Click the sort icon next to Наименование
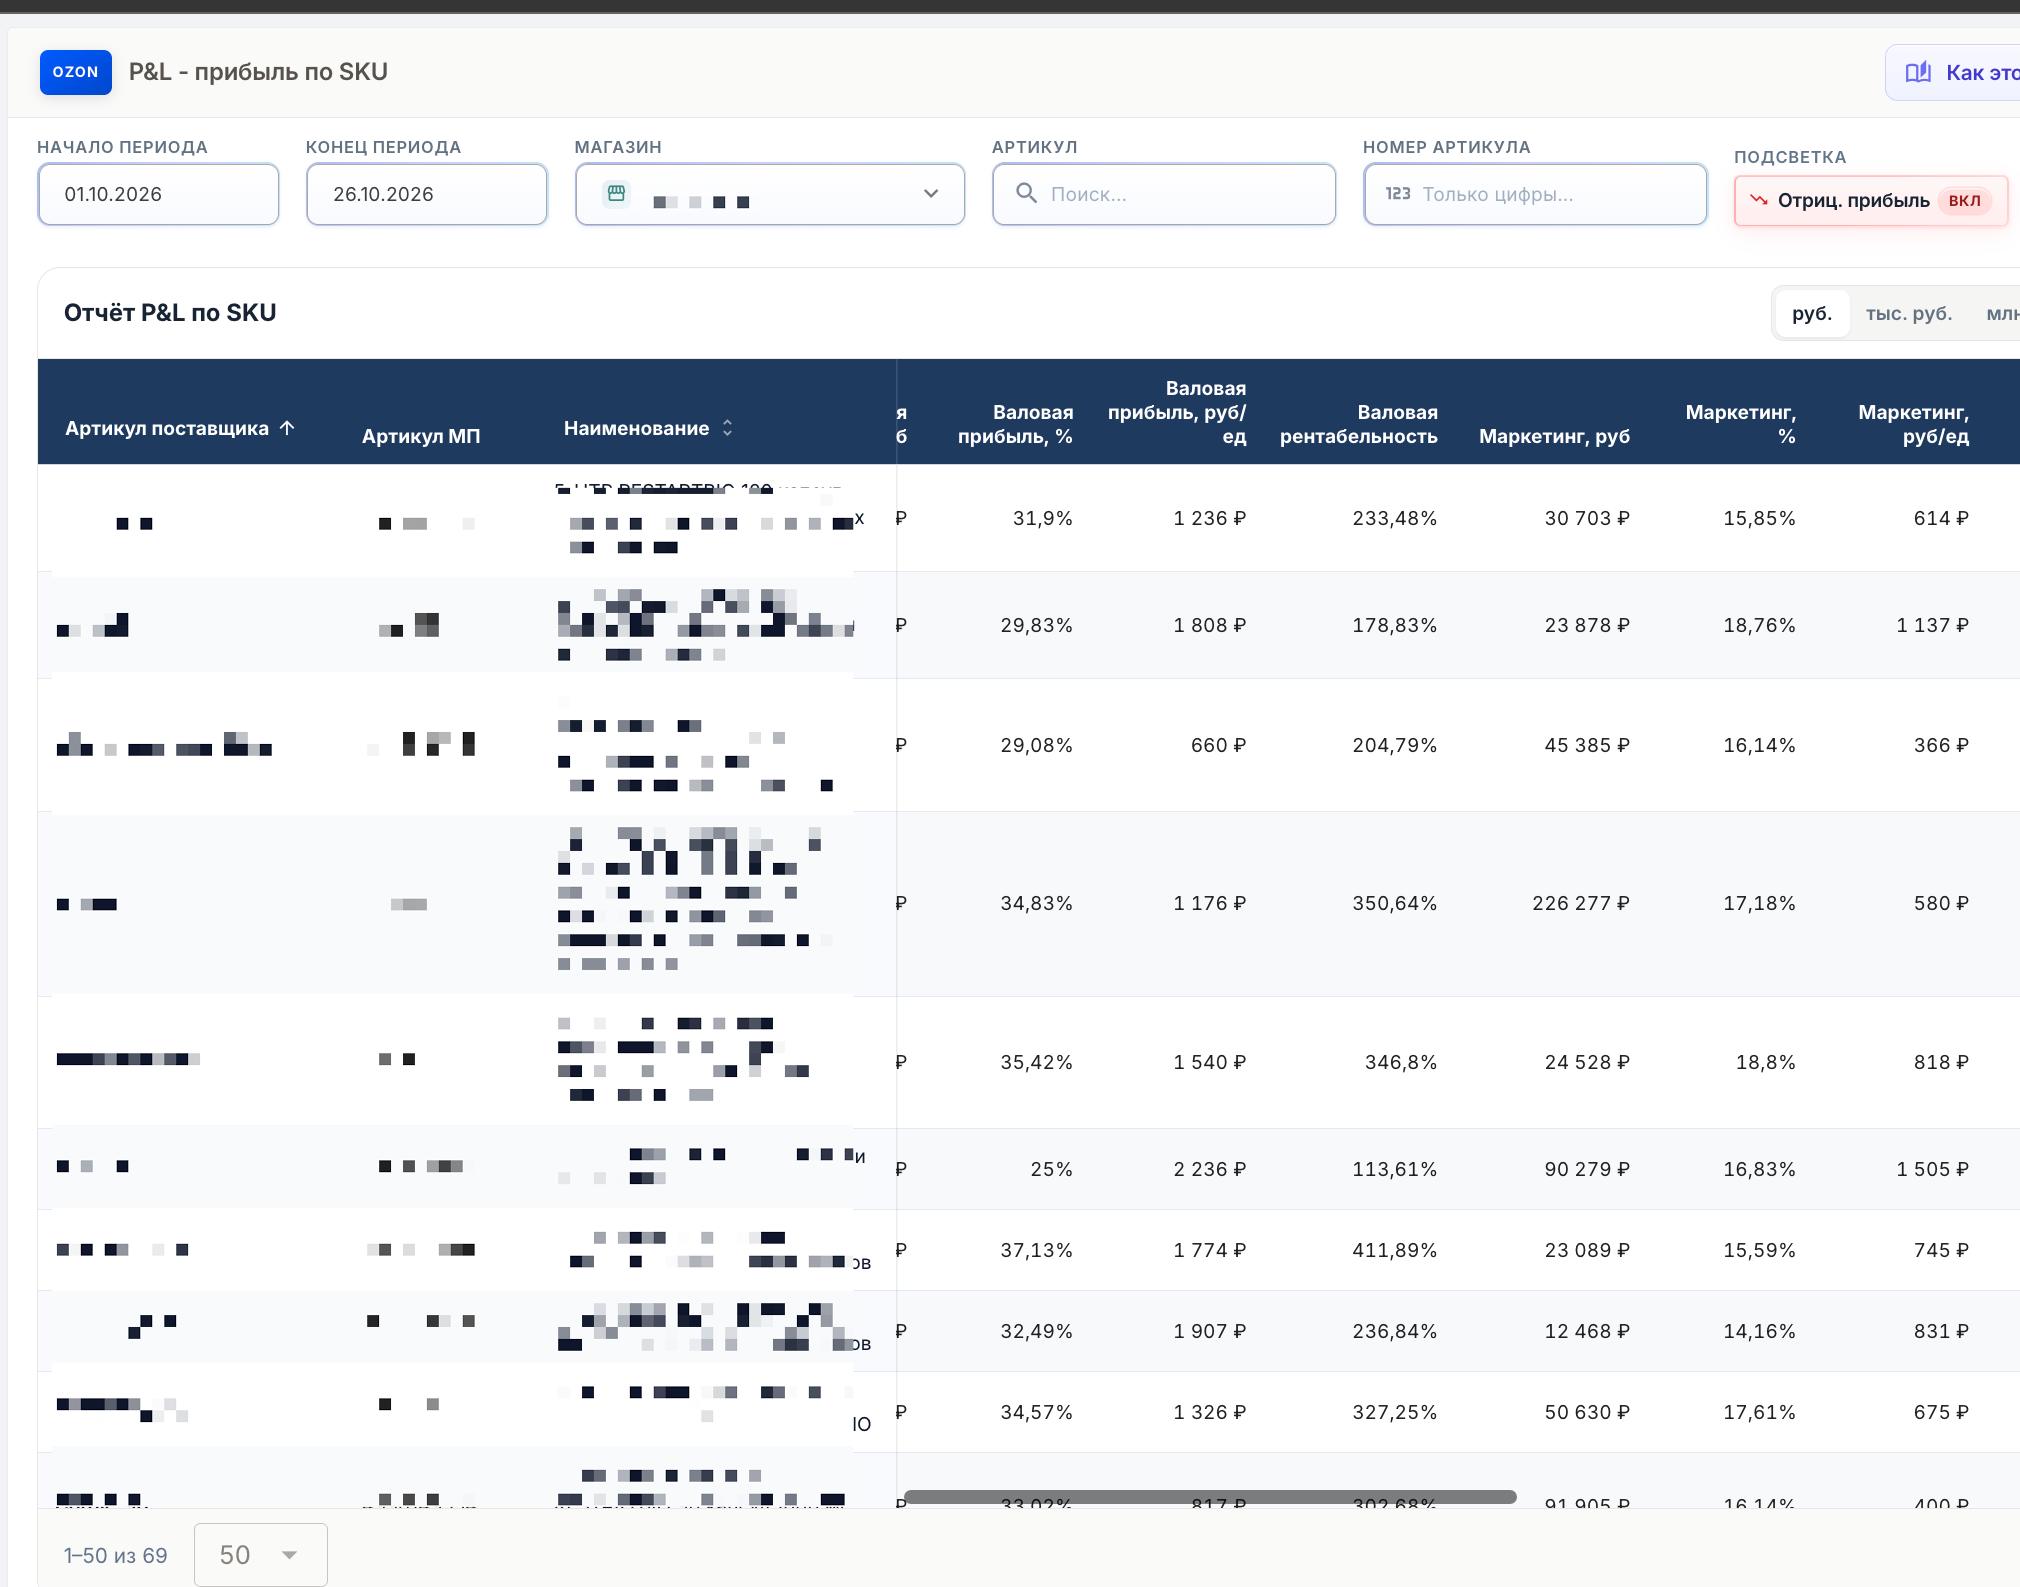2020x1587 pixels. [727, 428]
